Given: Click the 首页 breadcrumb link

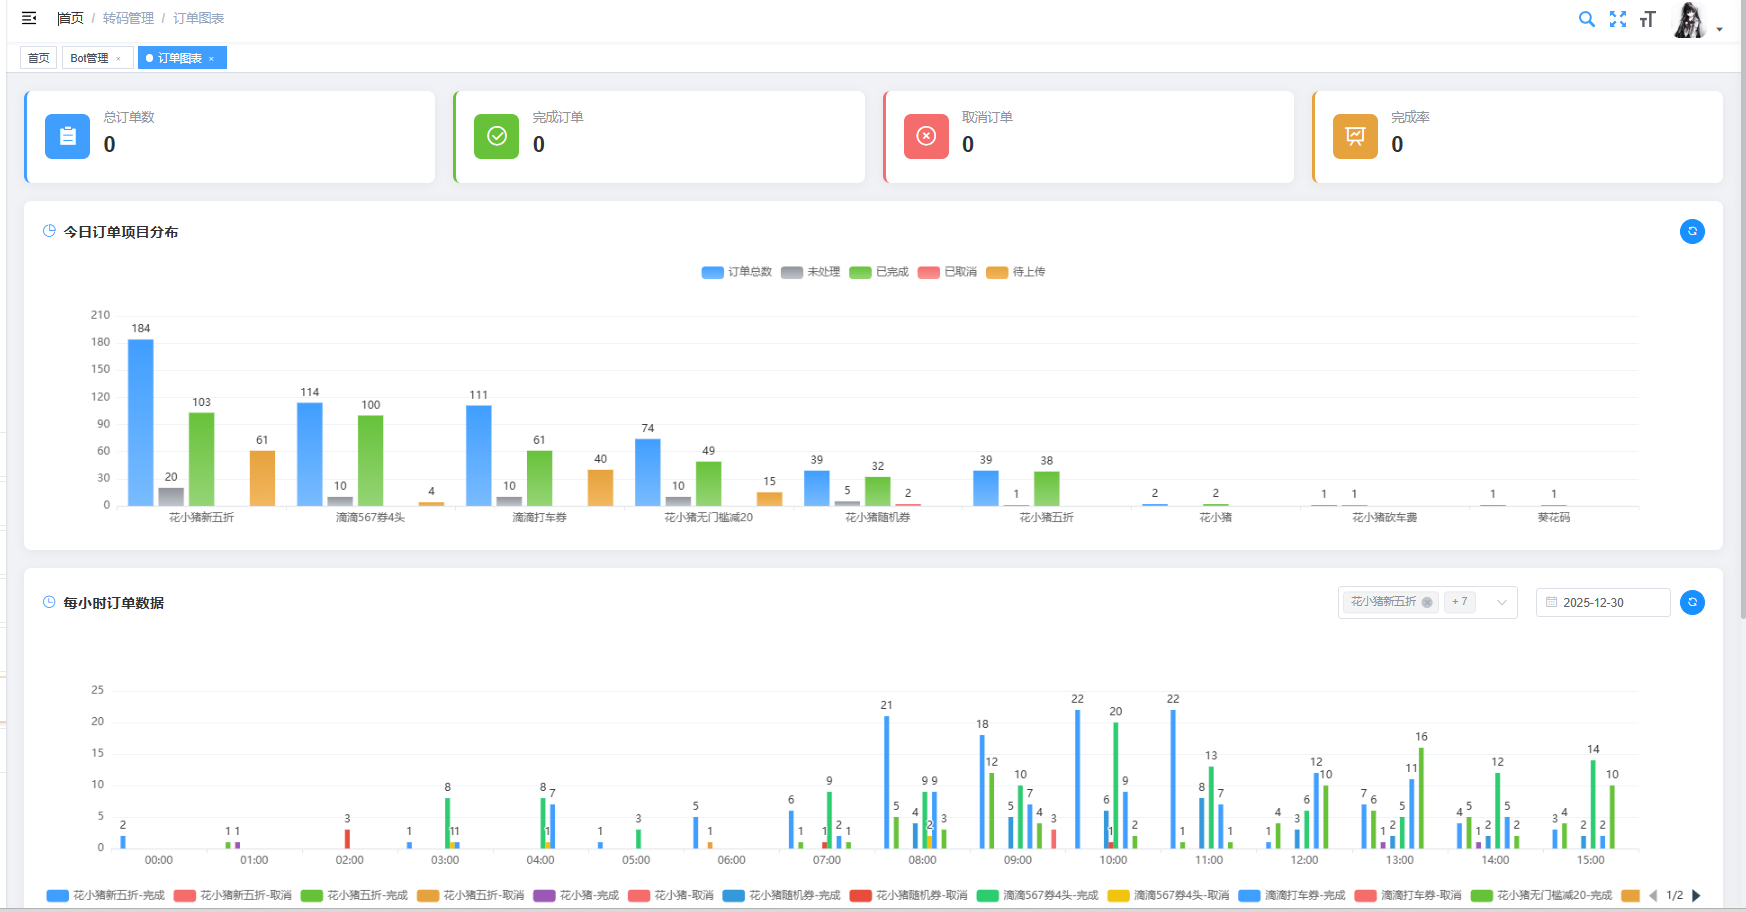Looking at the screenshot, I should (70, 18).
